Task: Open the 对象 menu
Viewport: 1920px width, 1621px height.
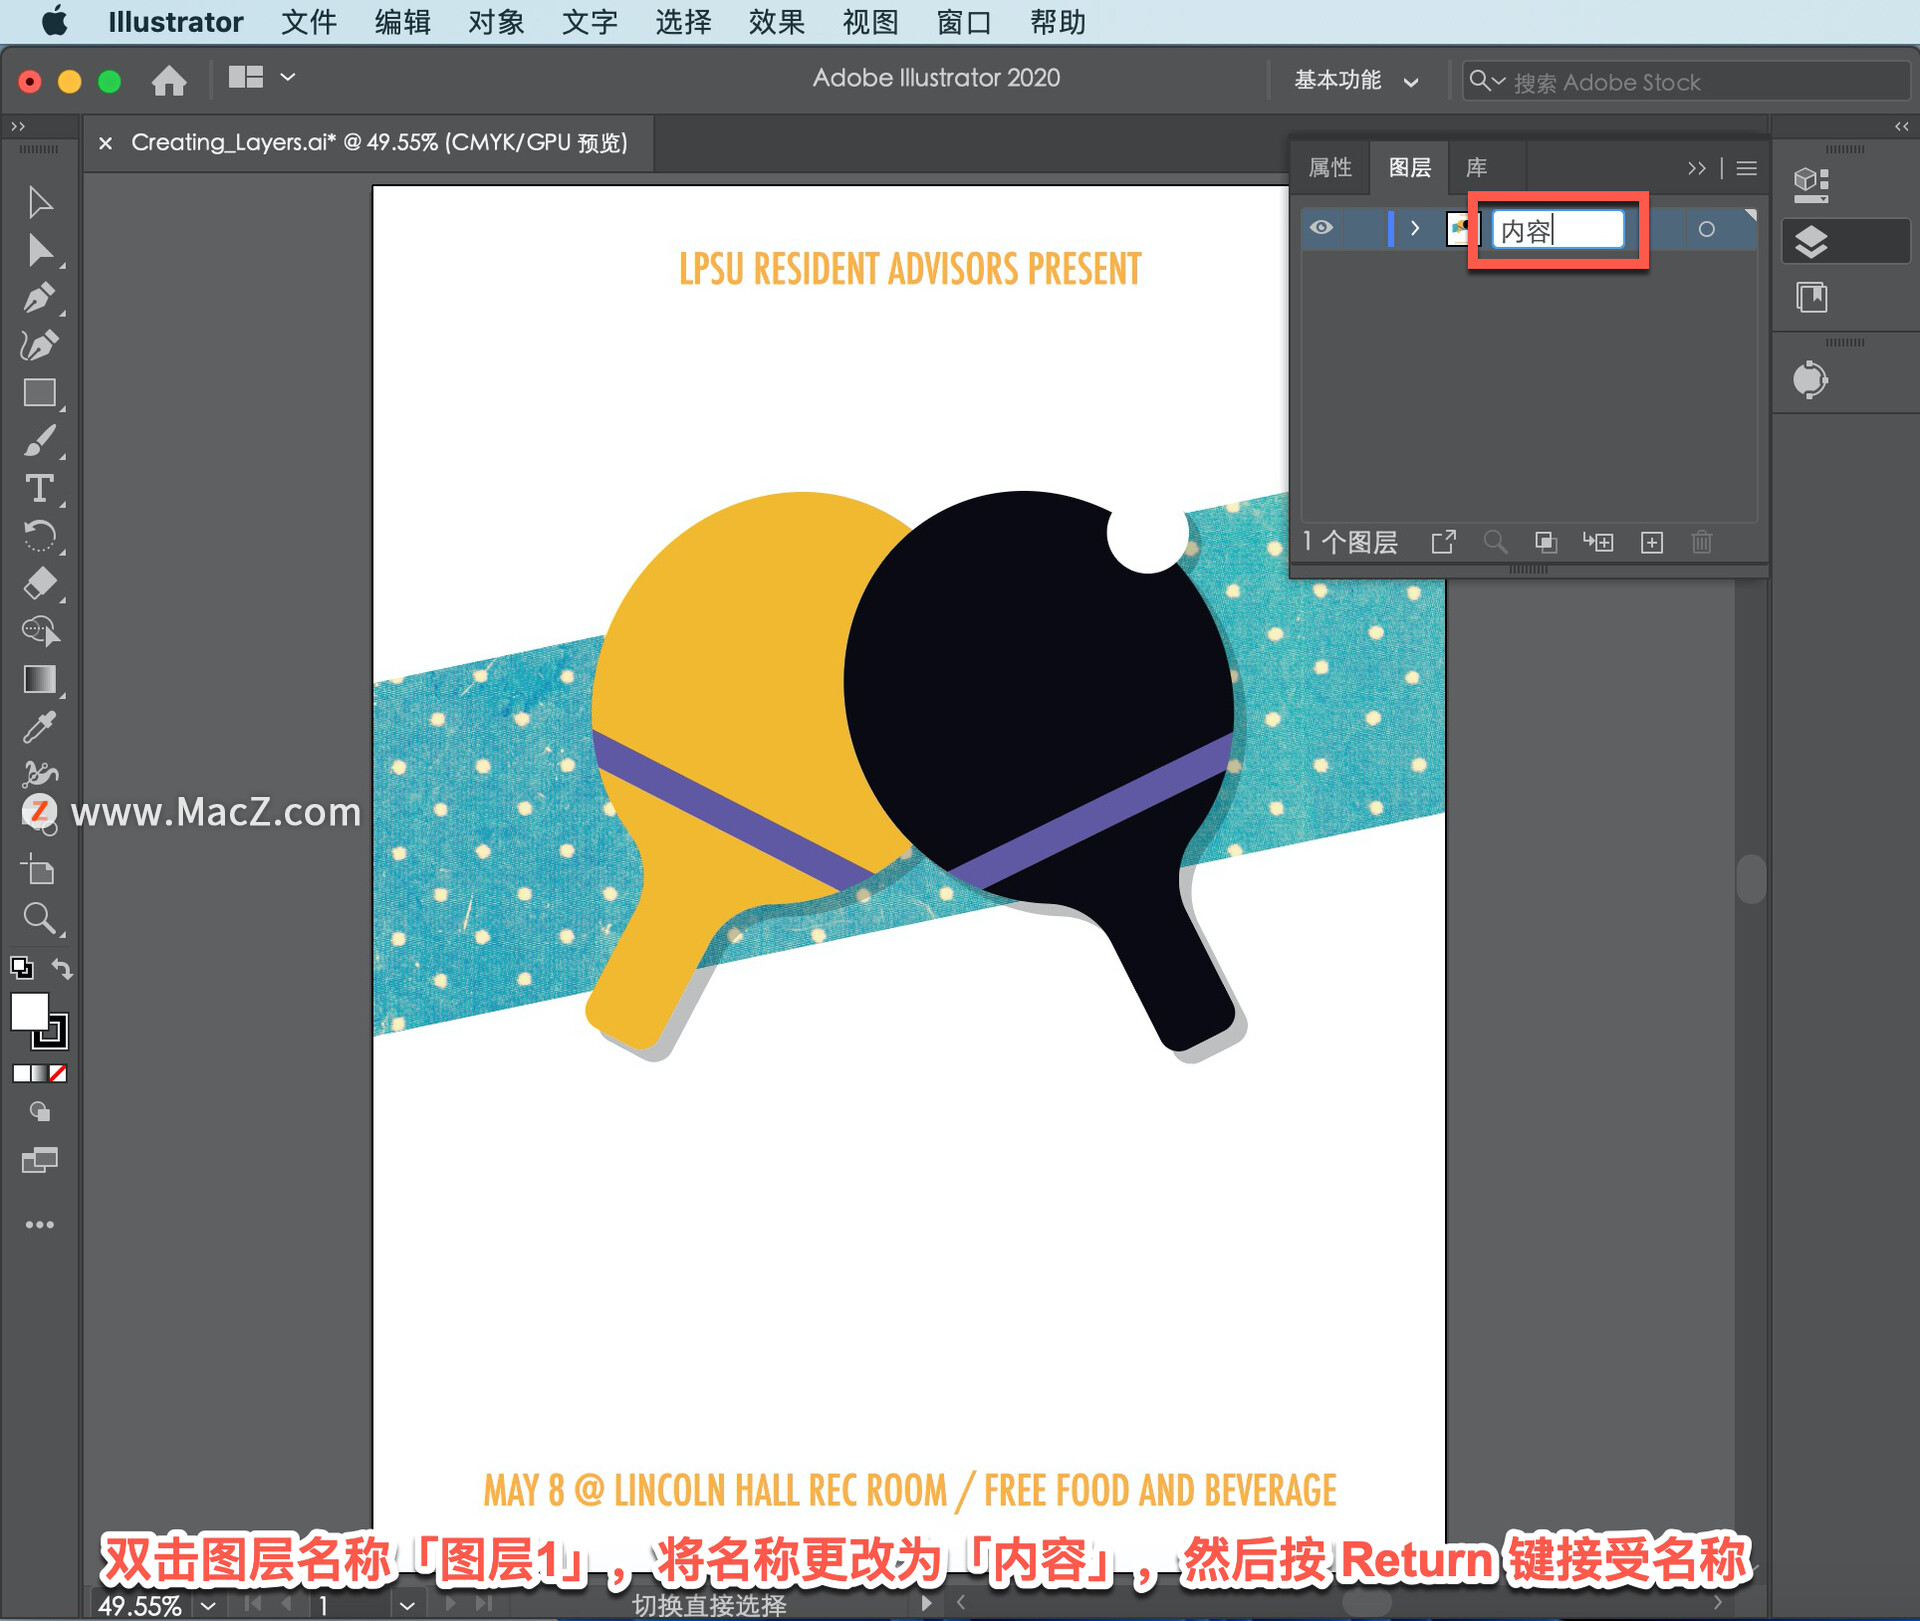Action: (x=496, y=22)
